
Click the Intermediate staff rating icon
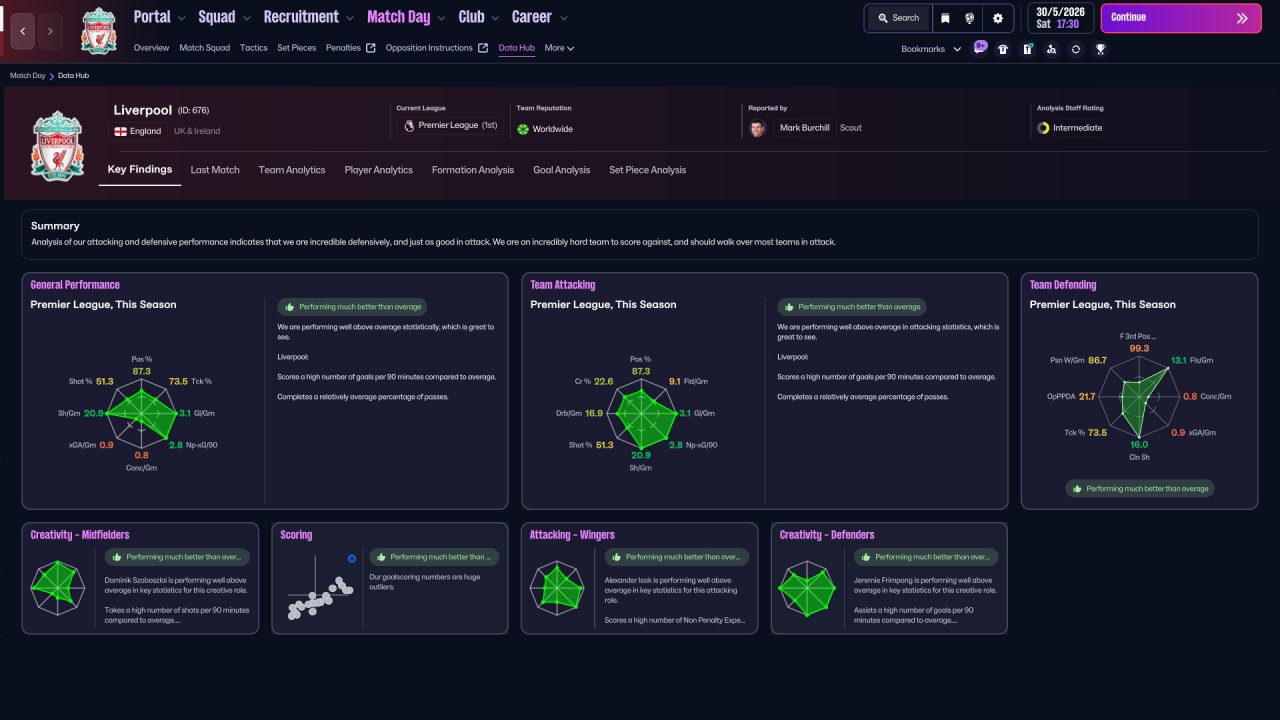tap(1043, 128)
